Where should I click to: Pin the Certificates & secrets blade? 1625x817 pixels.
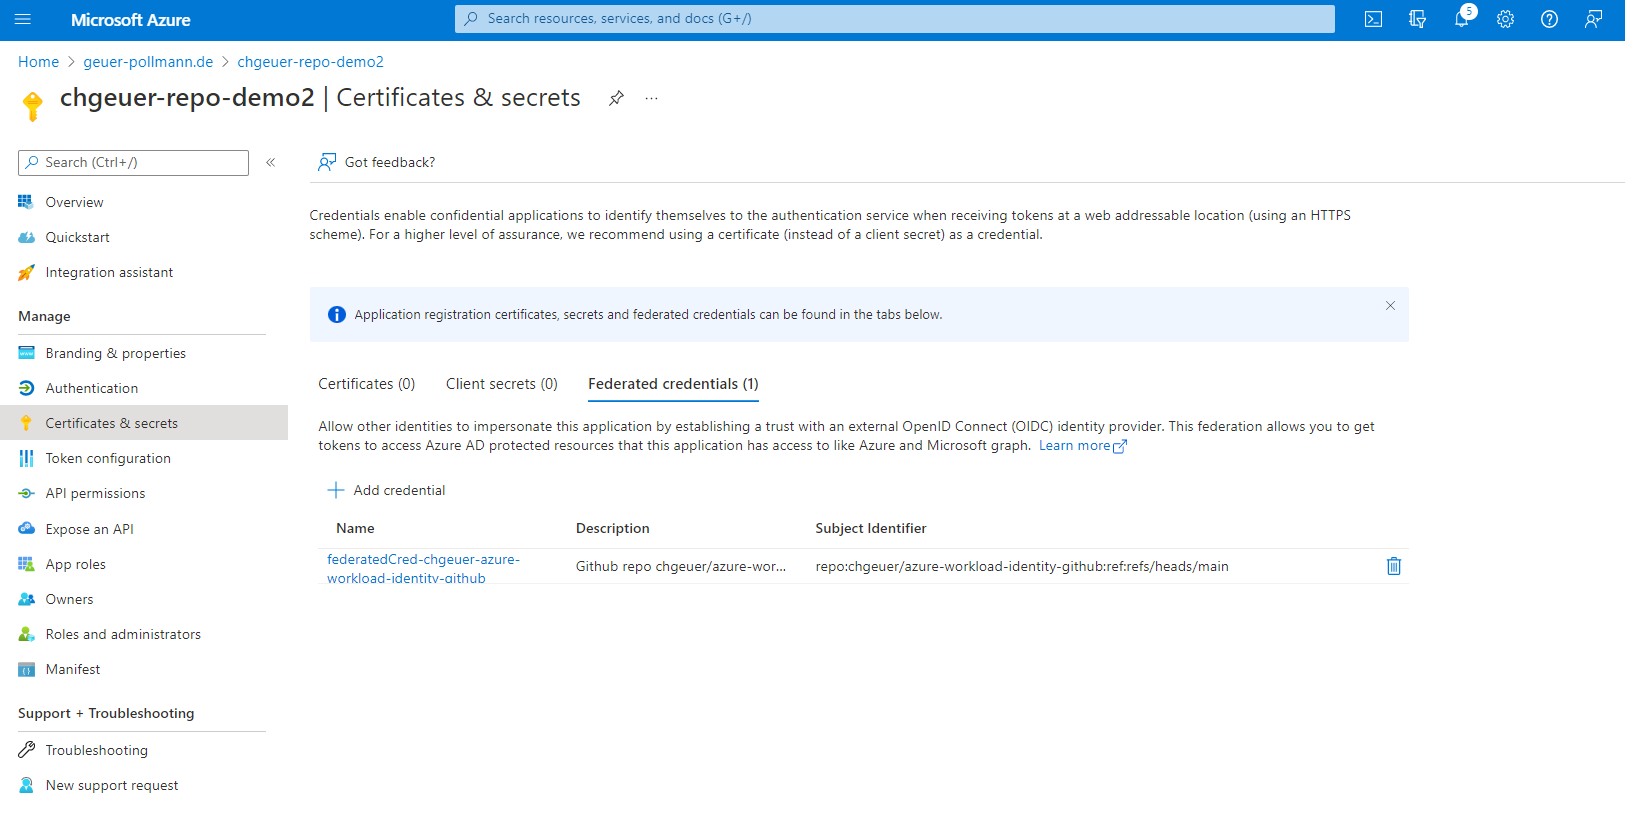pos(616,98)
